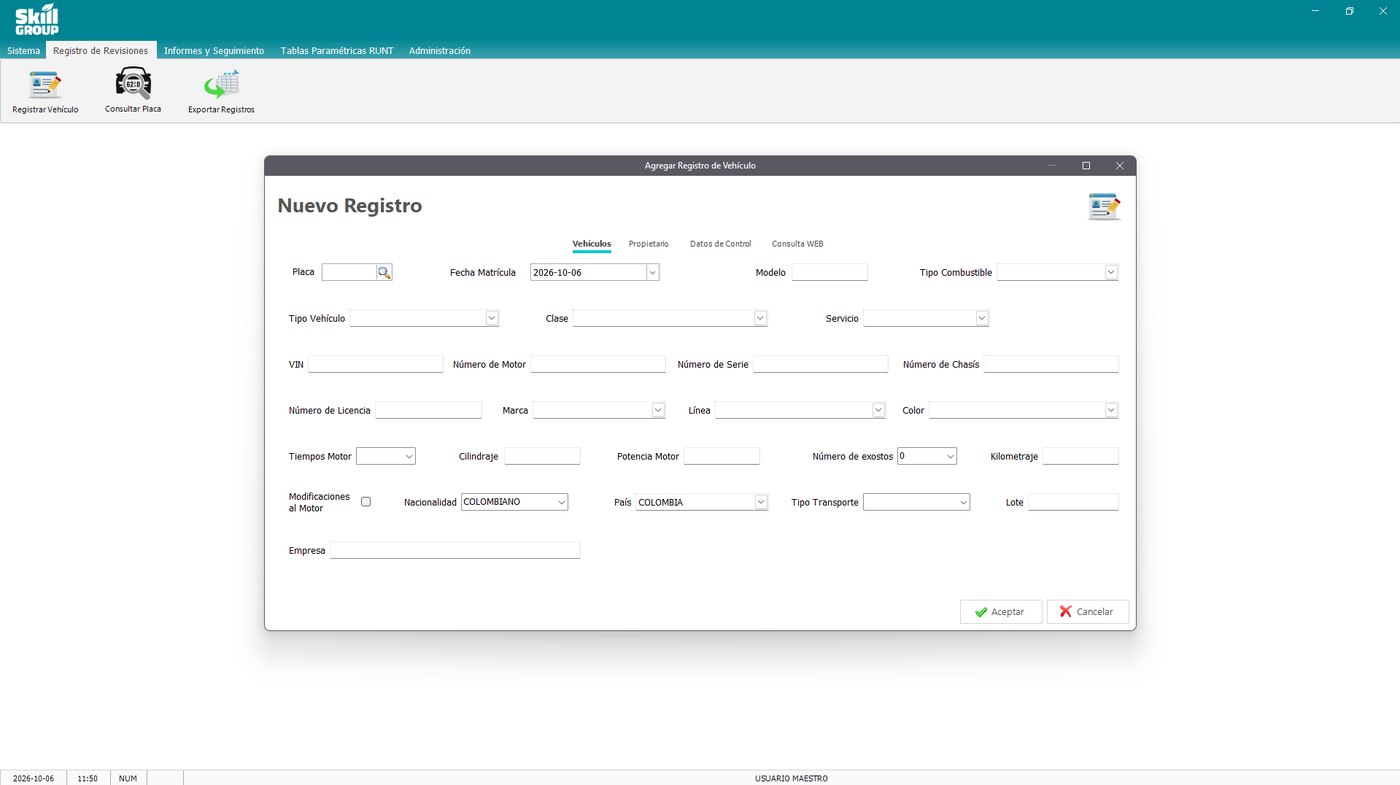
Task: Expand the Clase dropdown
Action: pyautogui.click(x=760, y=318)
